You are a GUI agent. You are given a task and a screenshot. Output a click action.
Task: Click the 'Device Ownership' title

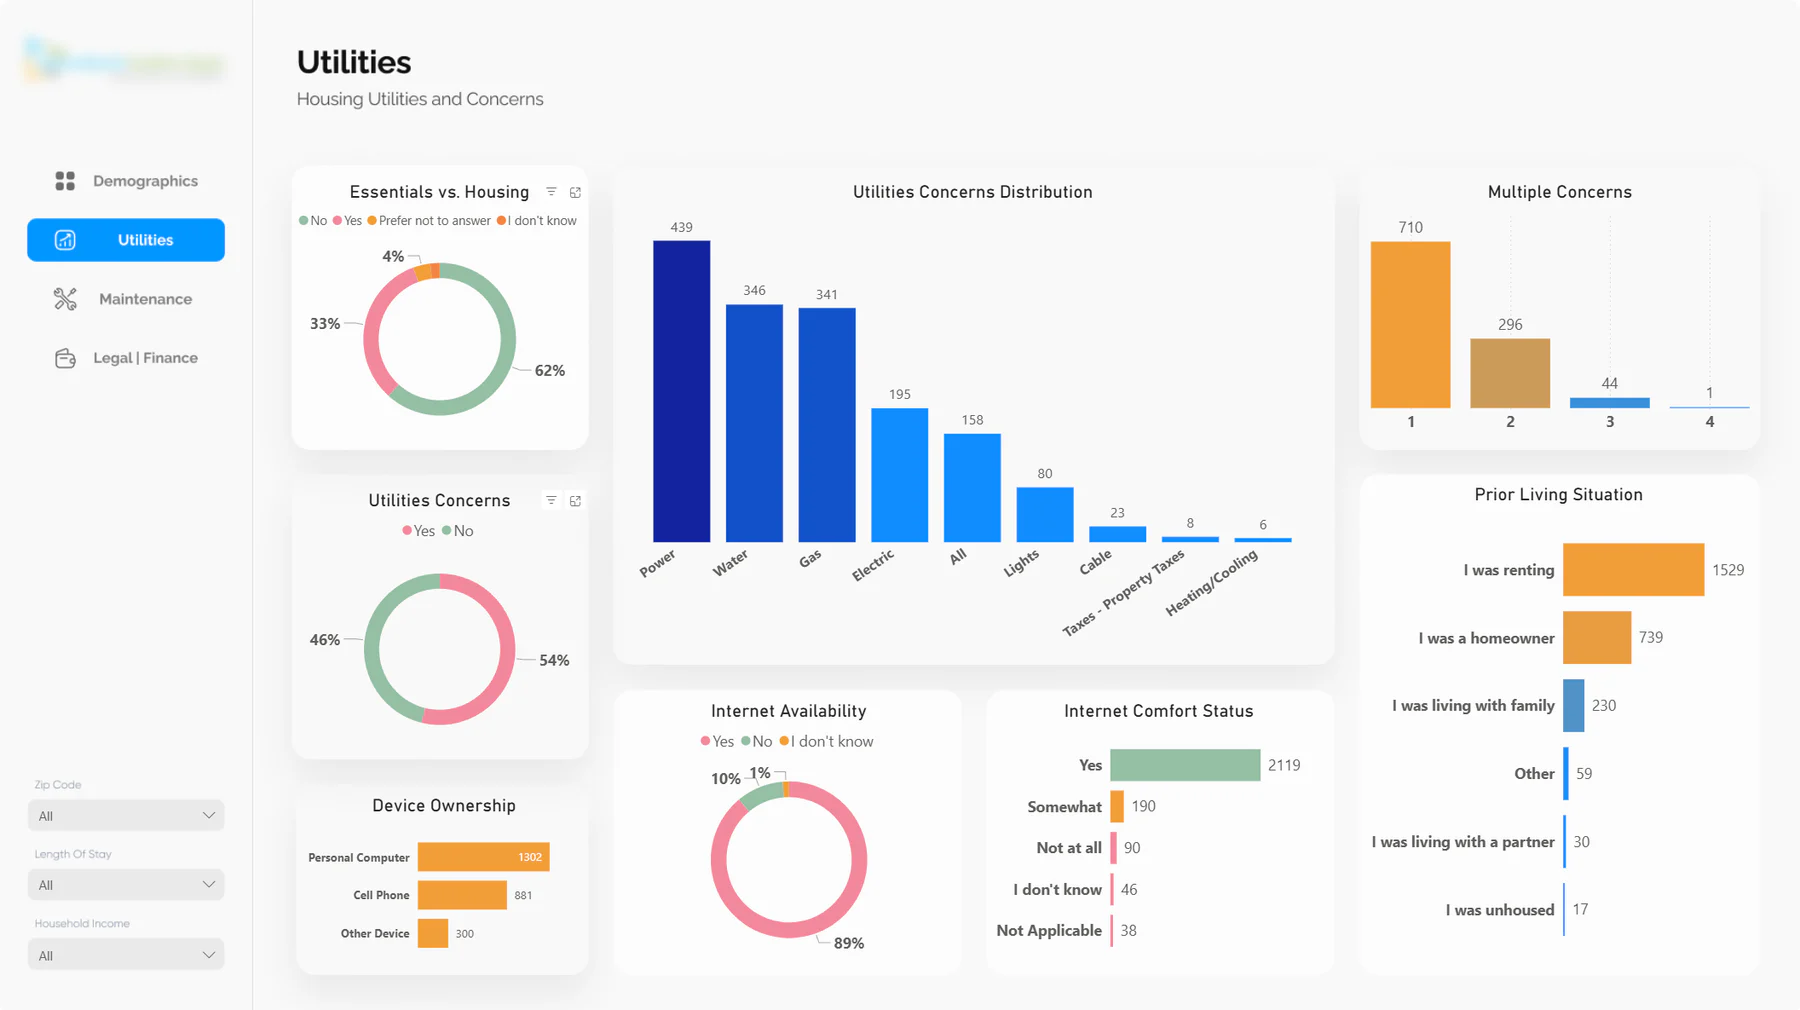pyautogui.click(x=444, y=806)
